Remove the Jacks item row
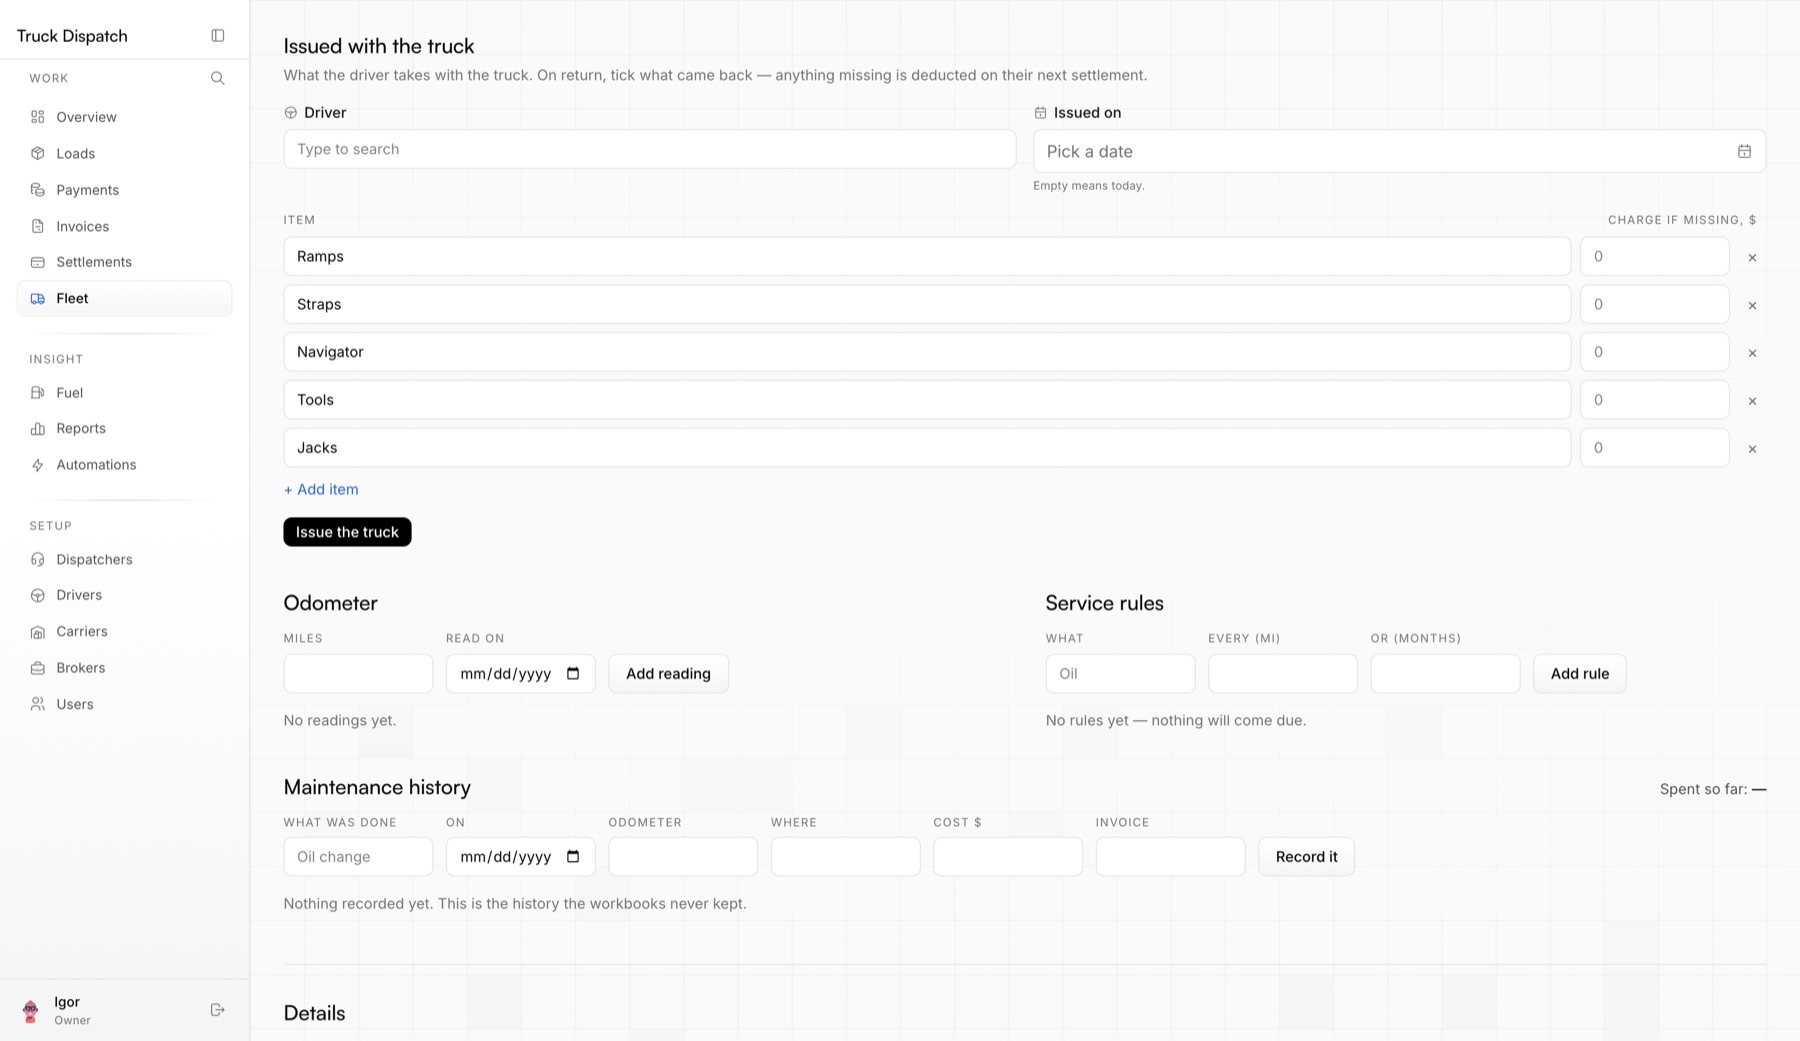The width and height of the screenshot is (1800, 1041). click(x=1752, y=449)
